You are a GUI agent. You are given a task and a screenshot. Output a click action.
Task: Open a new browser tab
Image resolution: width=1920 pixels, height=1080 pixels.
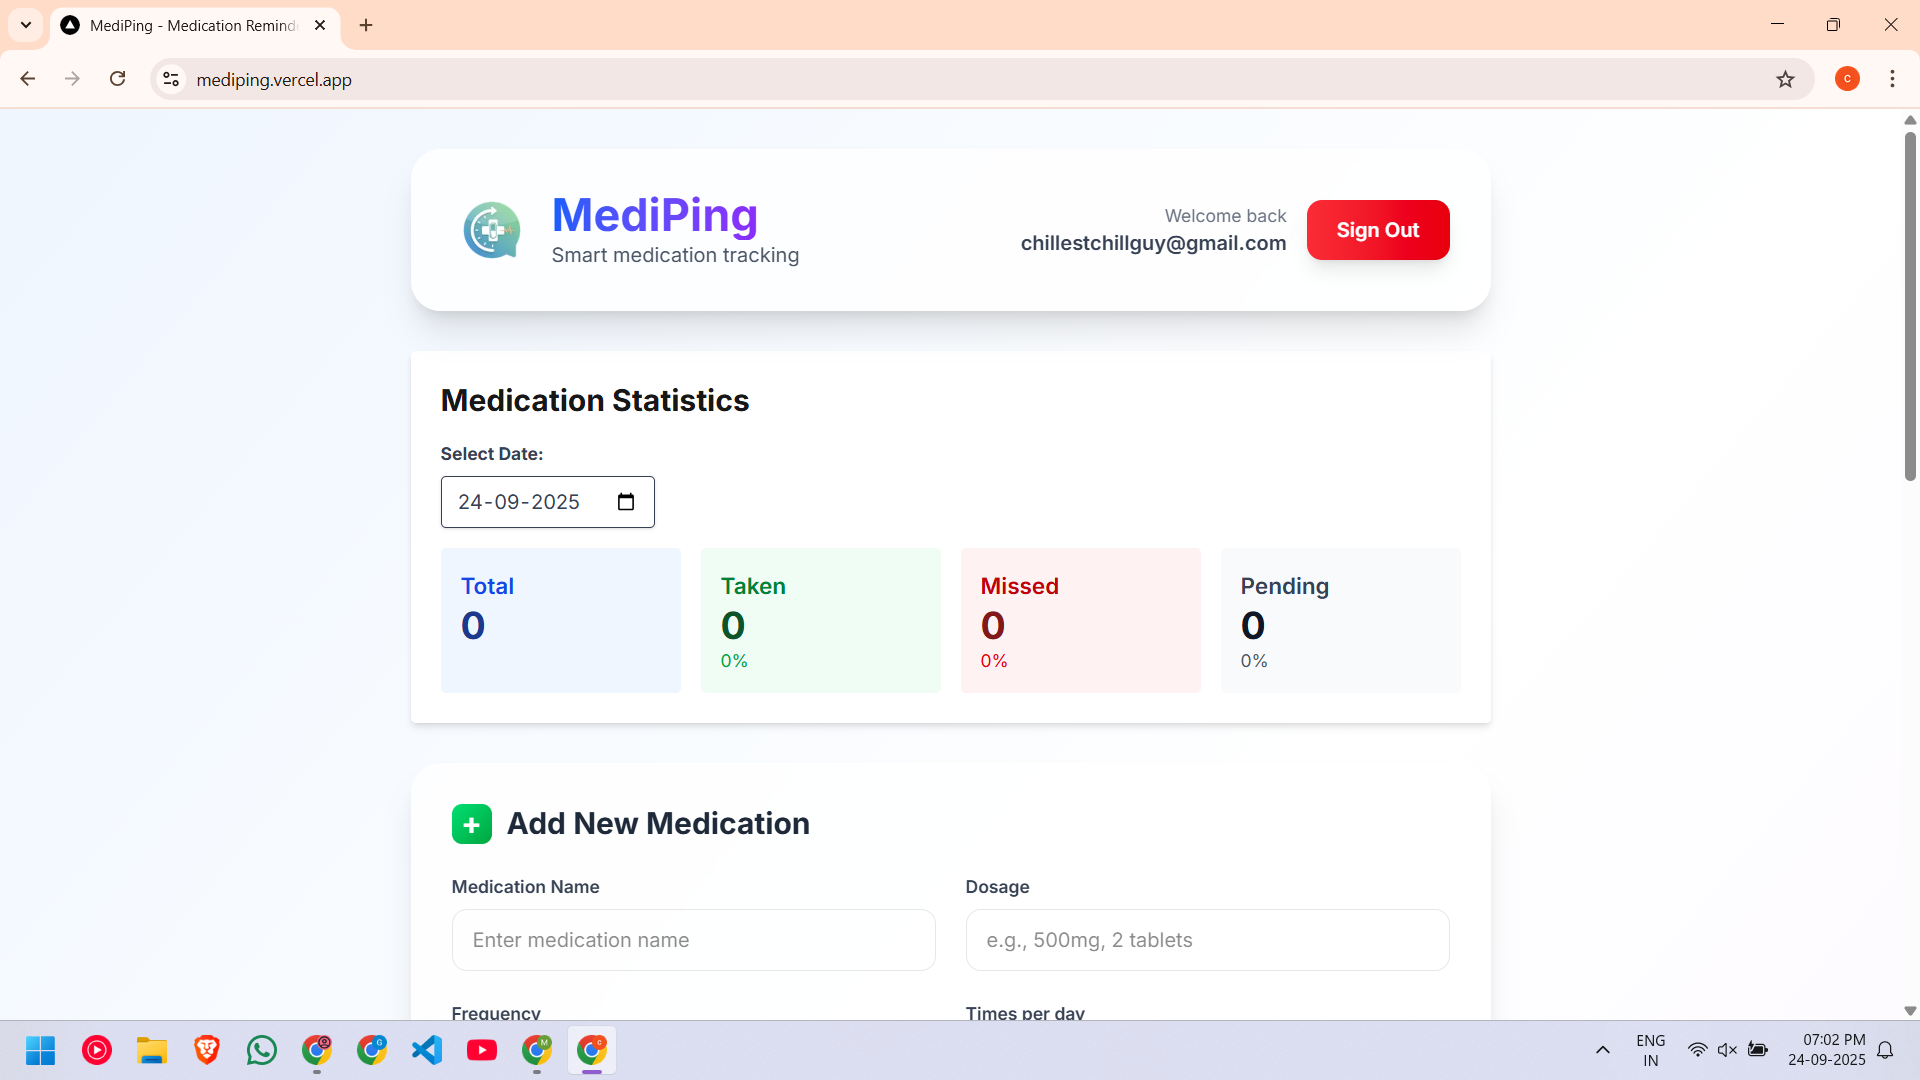pyautogui.click(x=366, y=25)
